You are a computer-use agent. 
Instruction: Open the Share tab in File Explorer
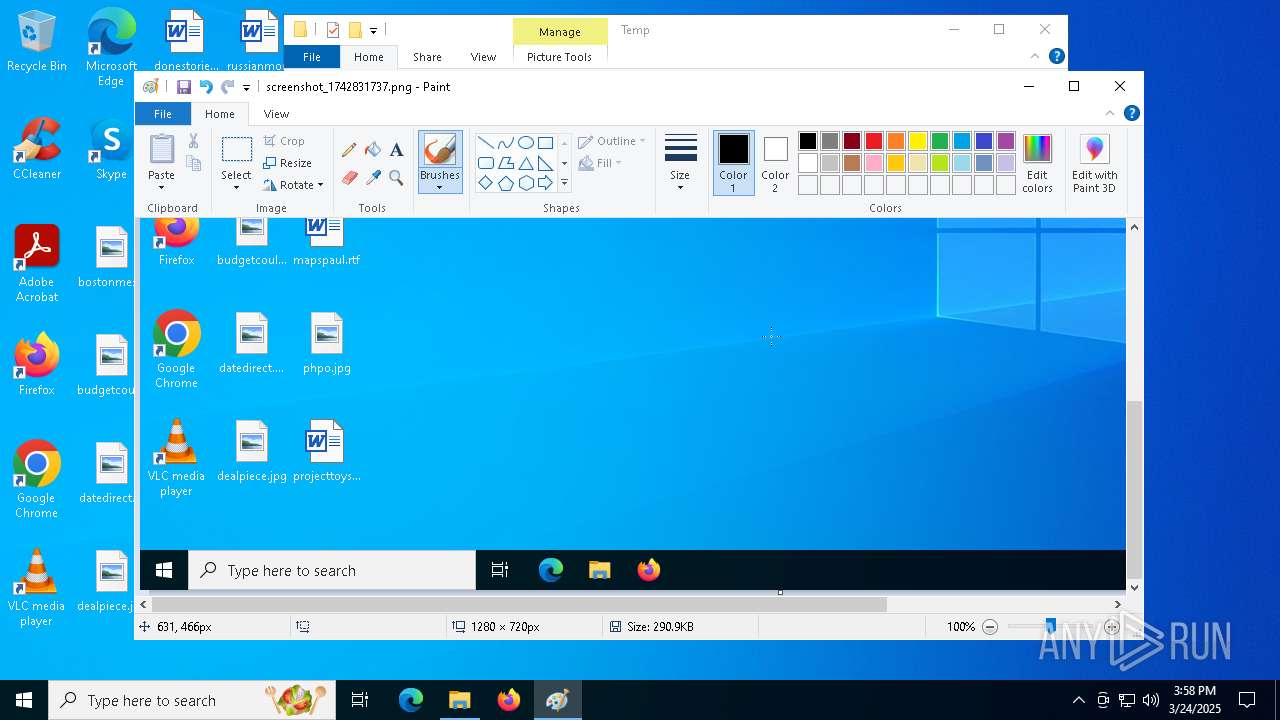tap(427, 57)
